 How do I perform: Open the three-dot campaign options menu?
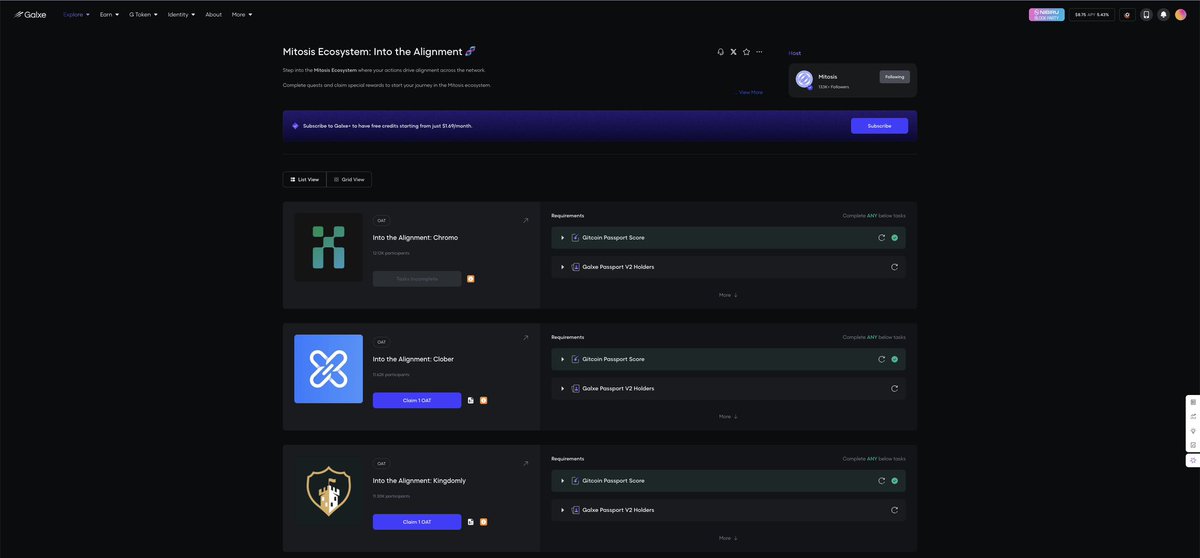[759, 51]
